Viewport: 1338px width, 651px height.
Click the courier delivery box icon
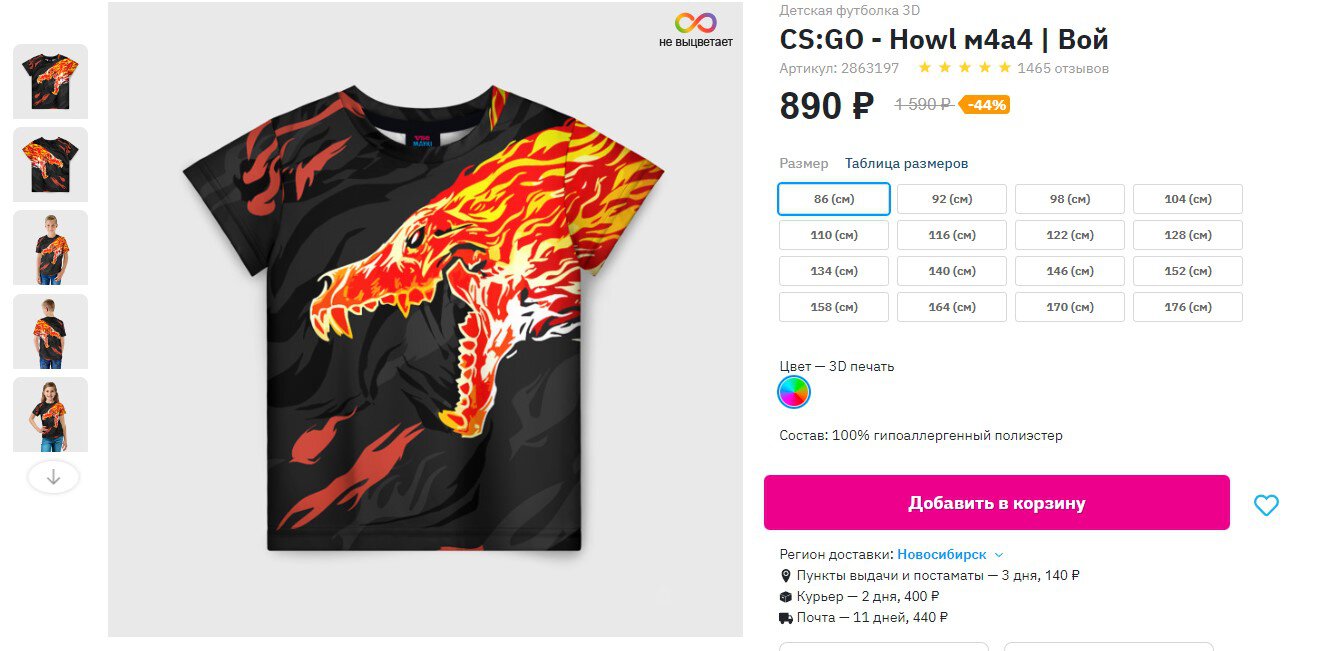[x=785, y=597]
